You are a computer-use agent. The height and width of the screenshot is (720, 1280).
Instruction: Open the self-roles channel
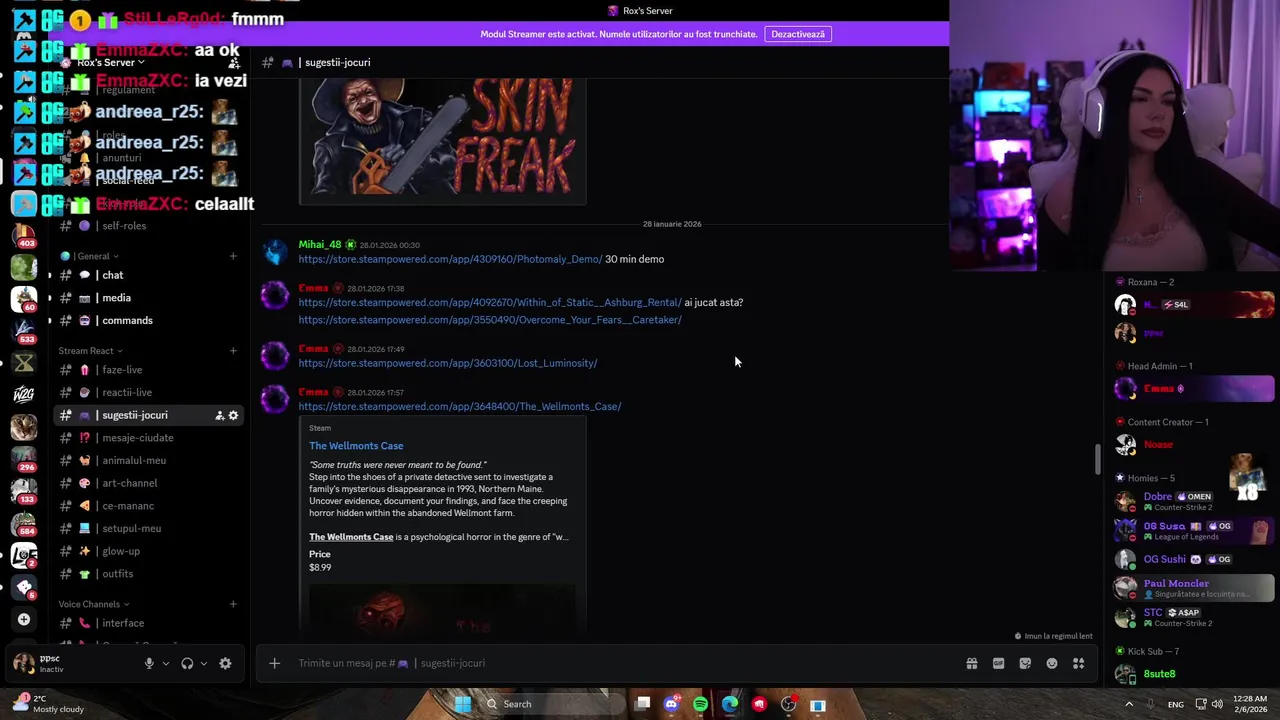point(148,226)
